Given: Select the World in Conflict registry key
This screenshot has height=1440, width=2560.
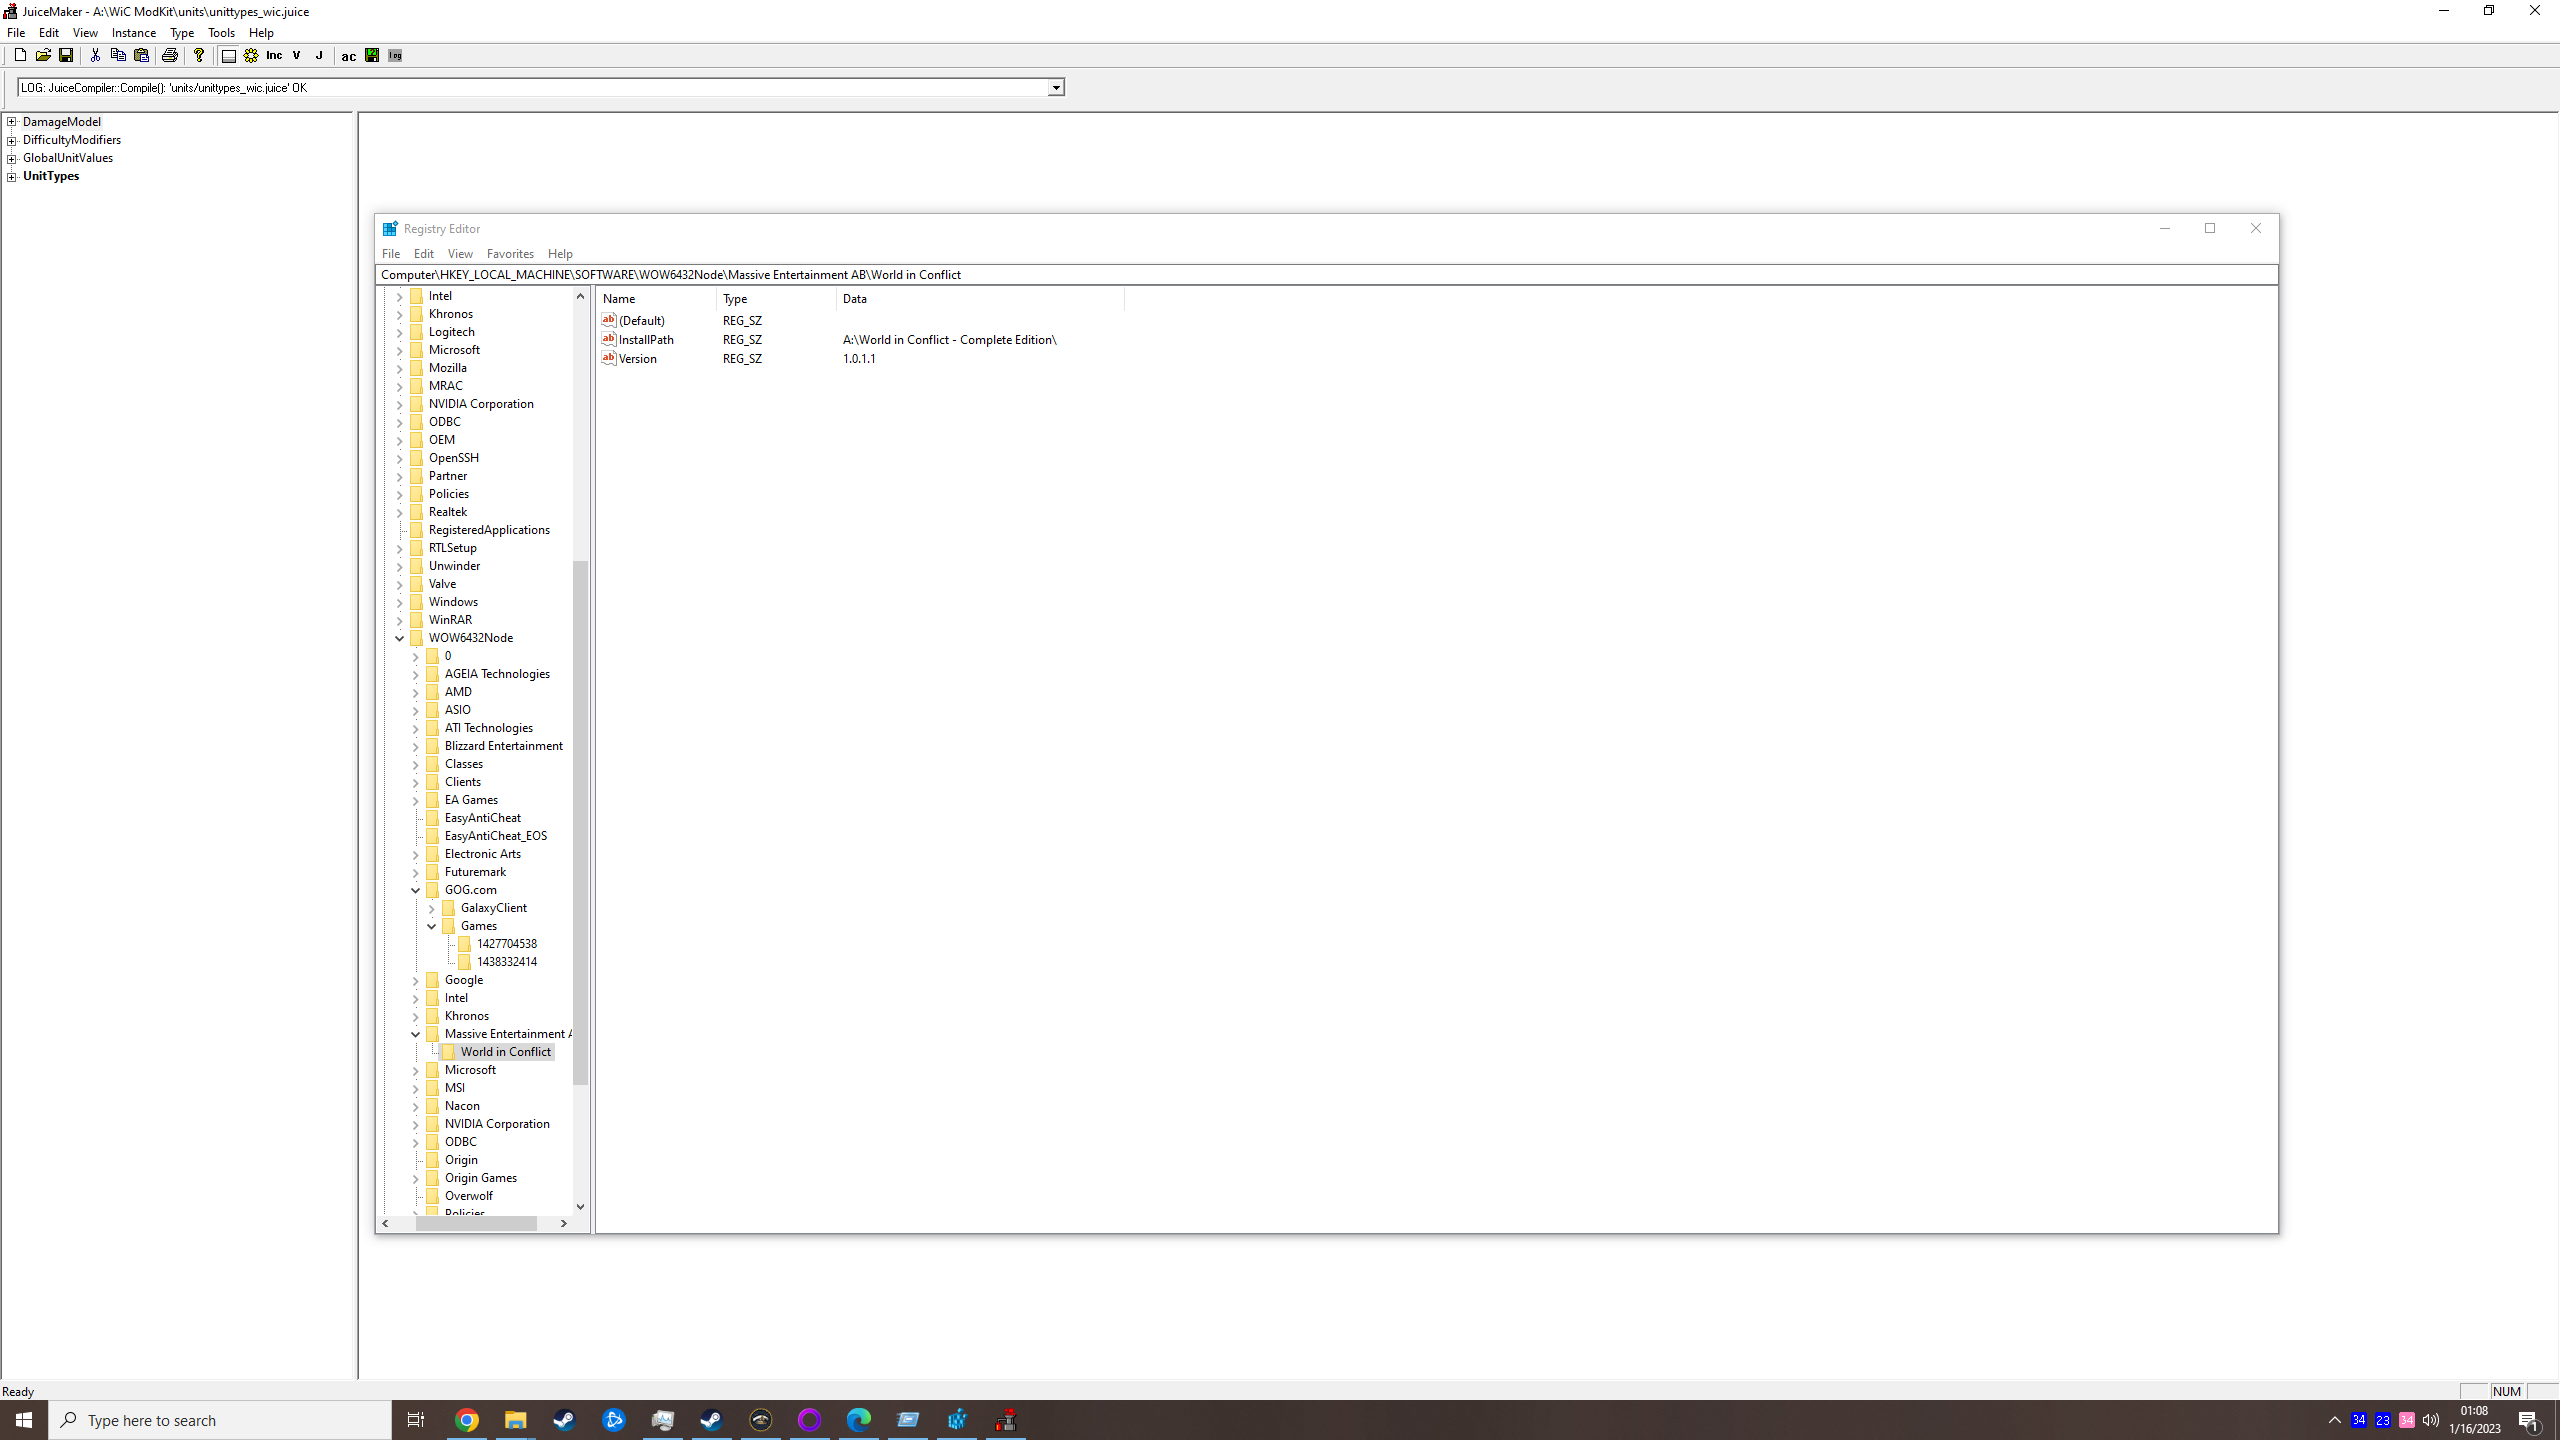Looking at the screenshot, I should [505, 1052].
